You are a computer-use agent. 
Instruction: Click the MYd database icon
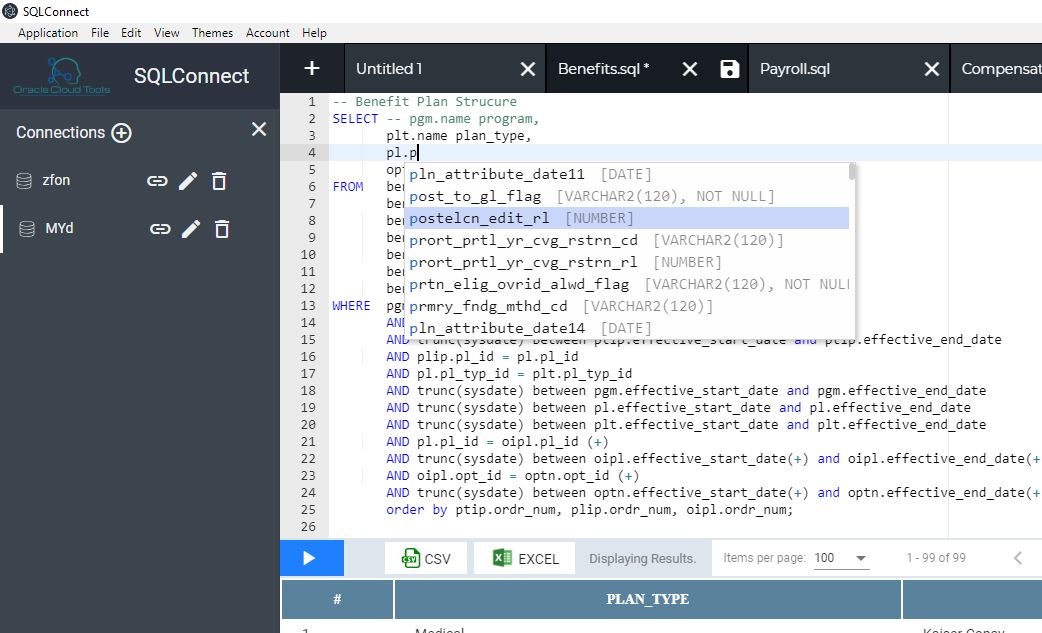pyautogui.click(x=27, y=229)
